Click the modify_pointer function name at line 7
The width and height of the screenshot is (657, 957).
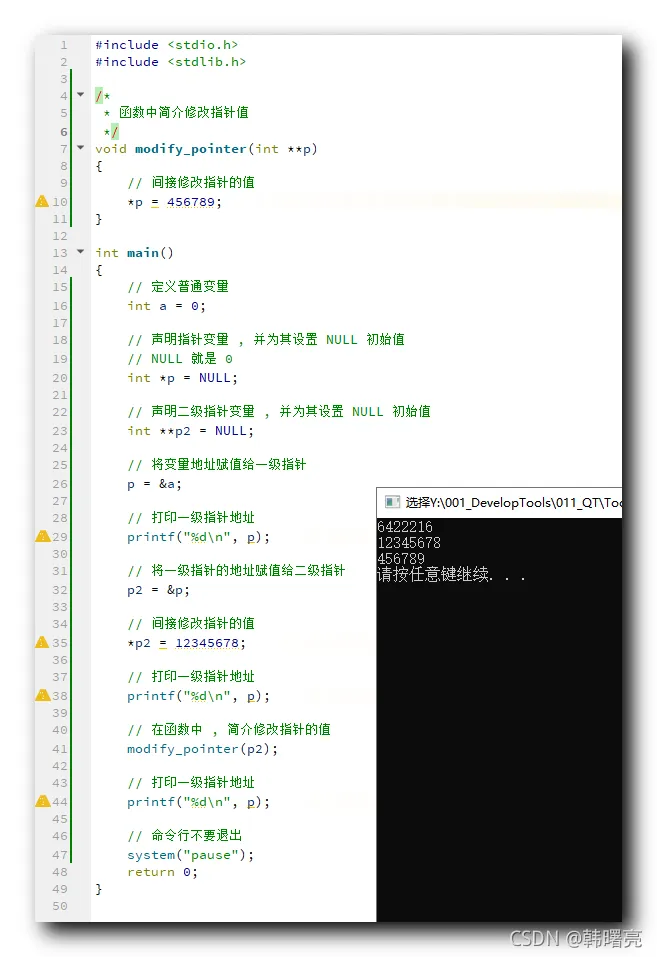point(191,149)
